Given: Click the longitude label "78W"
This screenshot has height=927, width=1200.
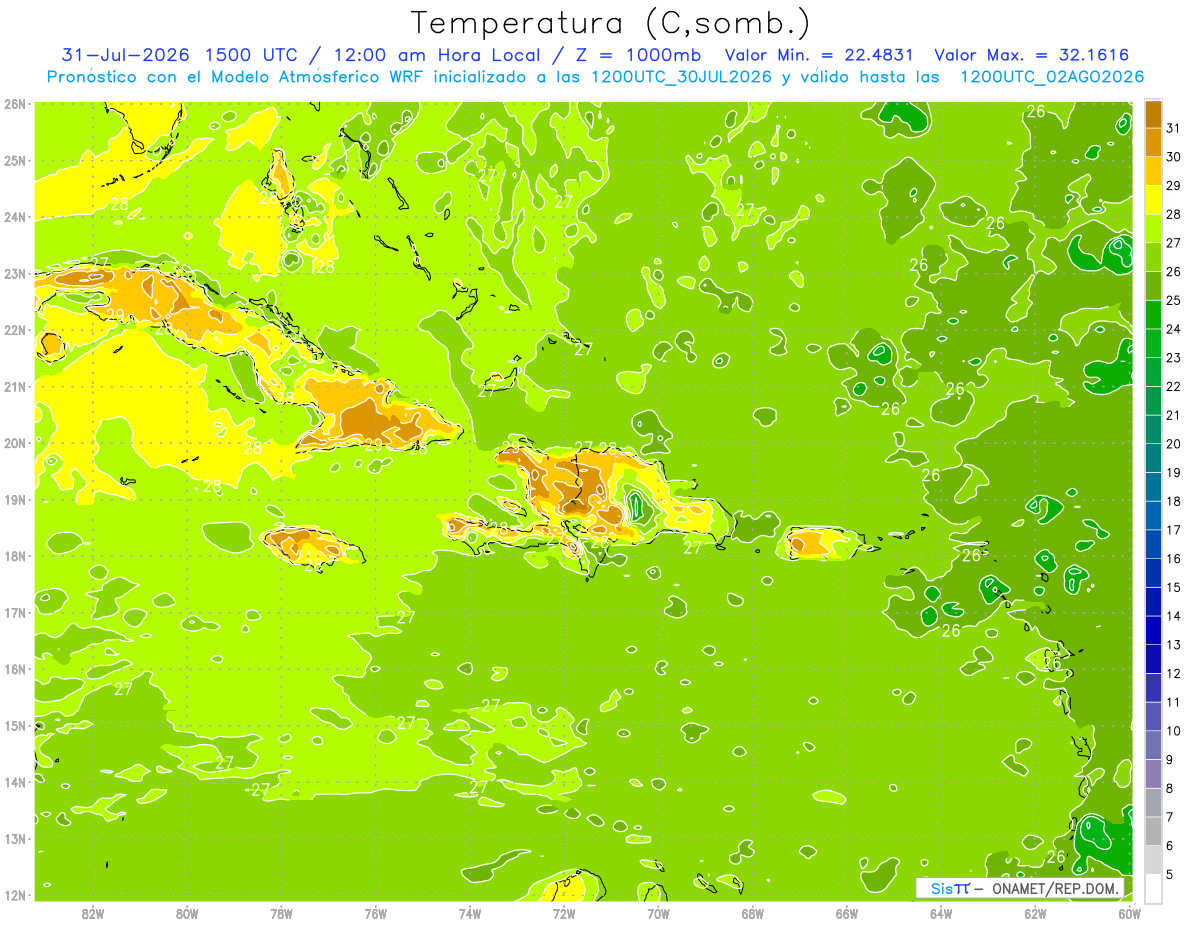Looking at the screenshot, I should coord(281,913).
